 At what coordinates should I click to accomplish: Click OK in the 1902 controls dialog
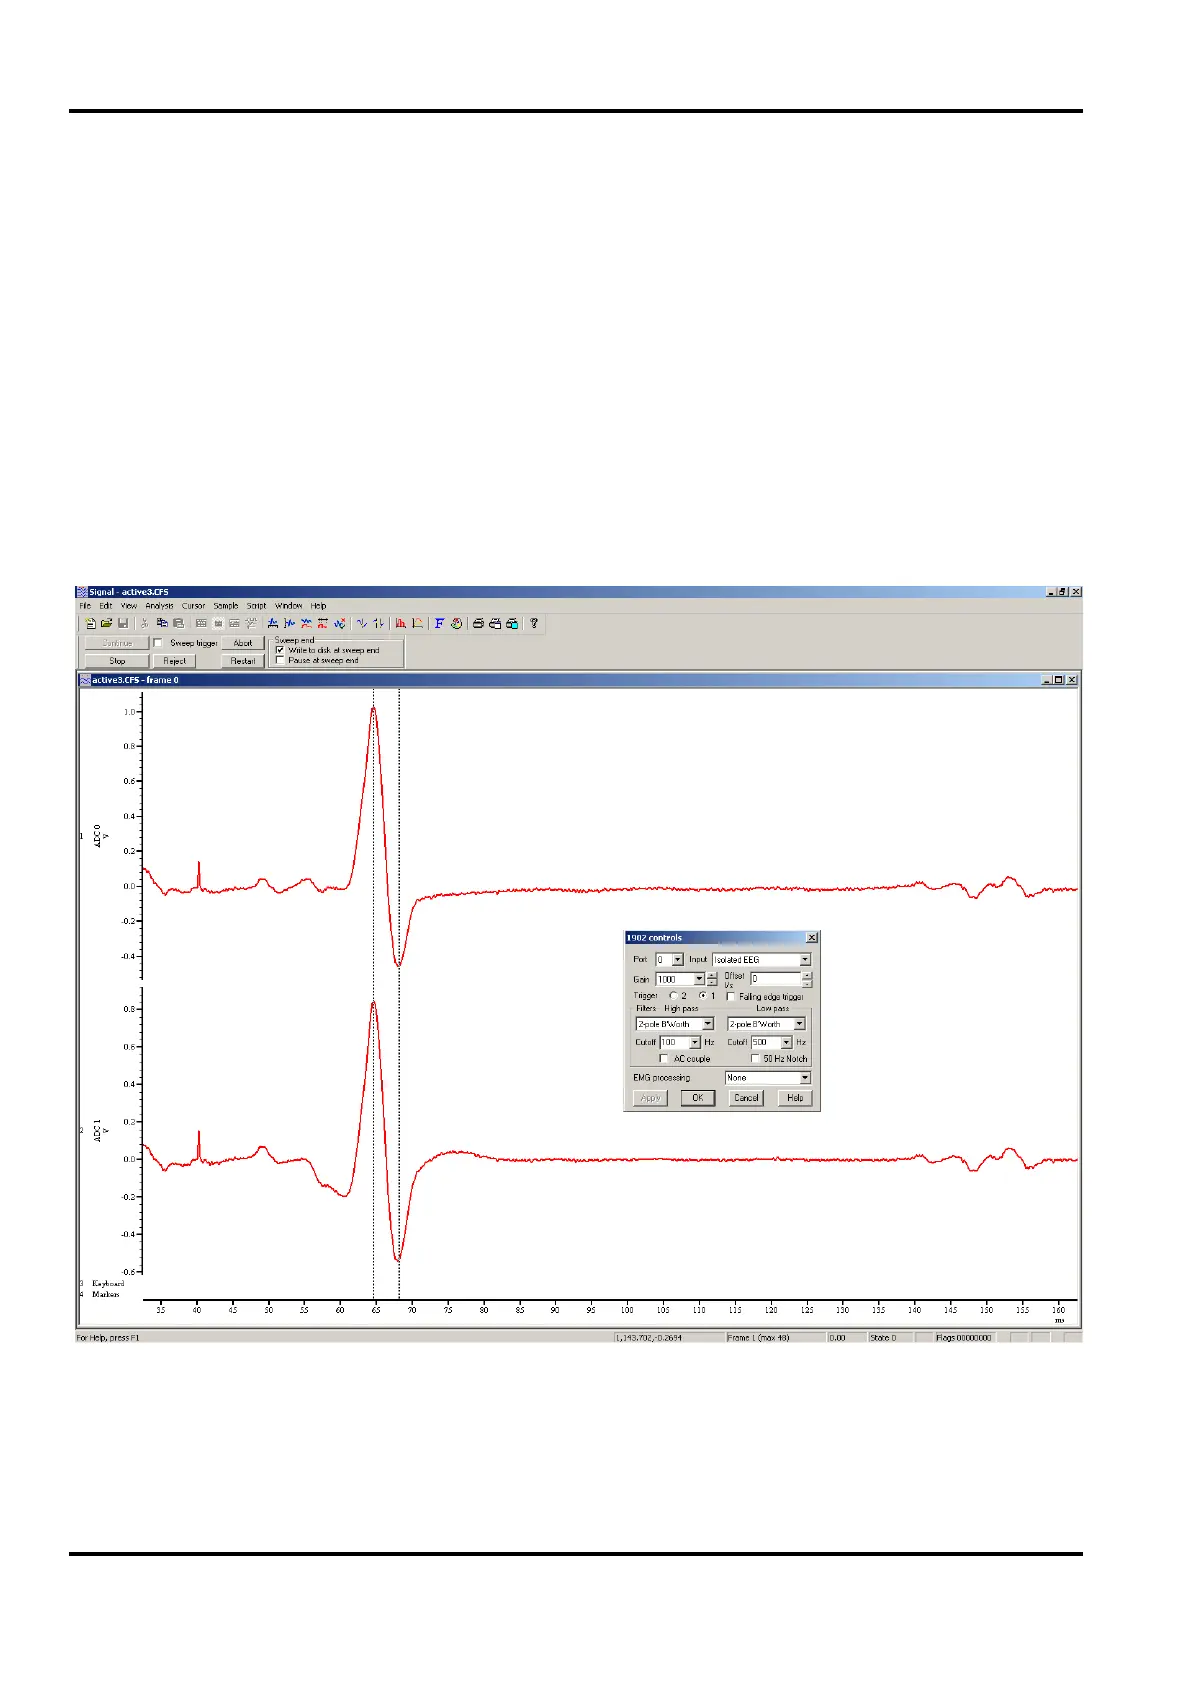(697, 1098)
